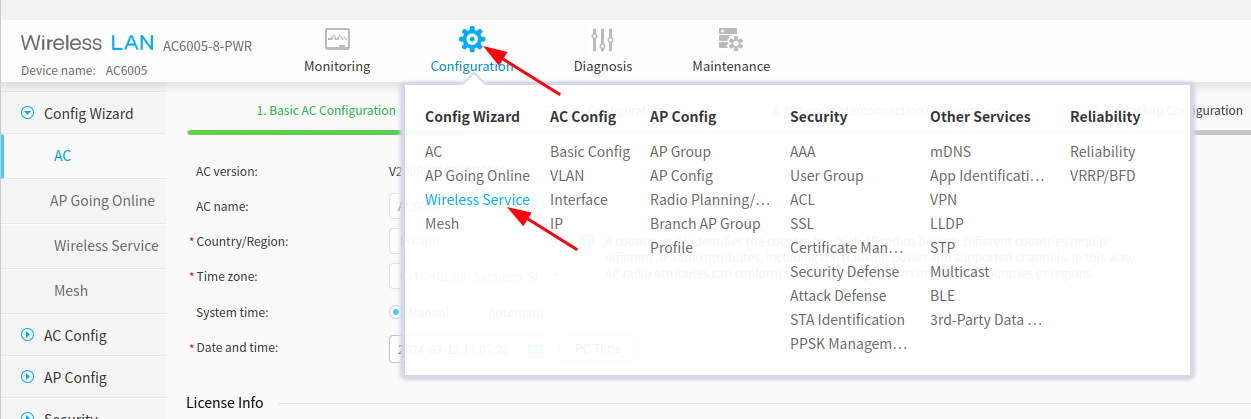Expand the AP Config sidebar section
The width and height of the screenshot is (1251, 419).
point(27,378)
